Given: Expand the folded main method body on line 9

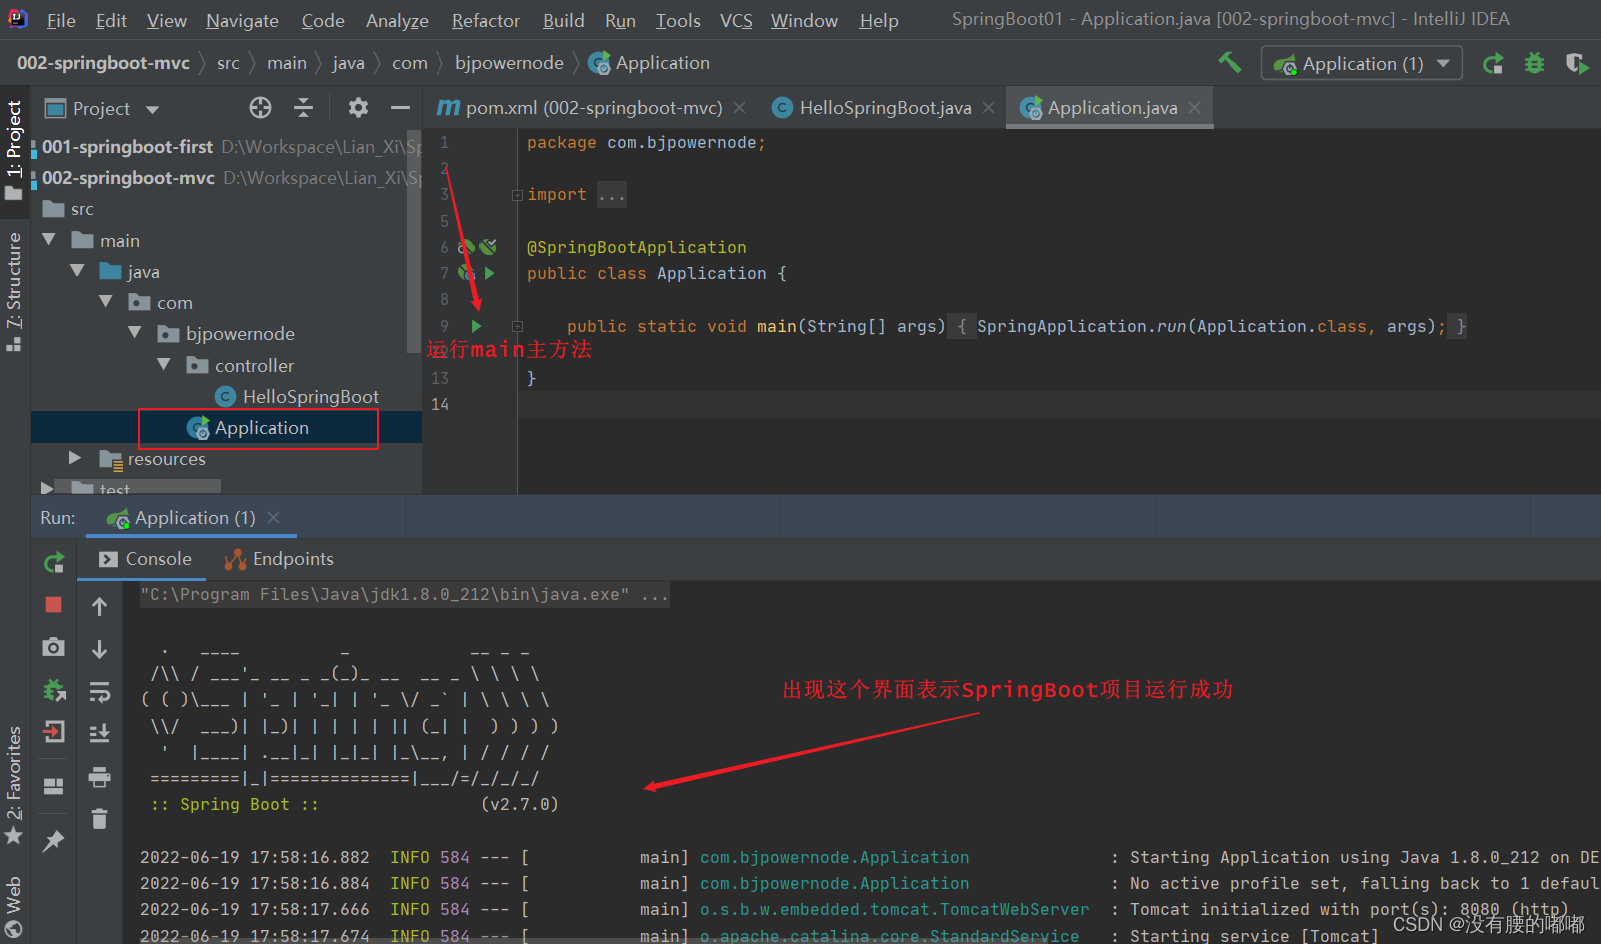Looking at the screenshot, I should click(517, 326).
